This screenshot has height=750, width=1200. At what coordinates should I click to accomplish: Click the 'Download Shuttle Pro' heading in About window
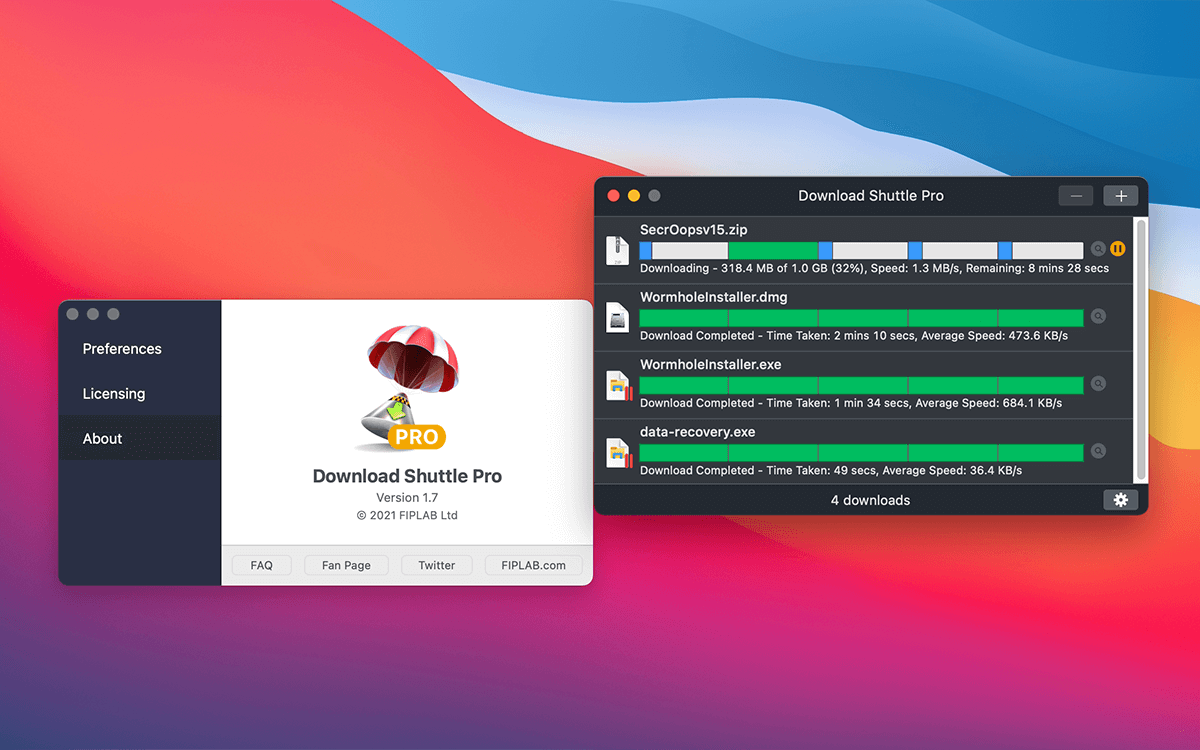pyautogui.click(x=407, y=476)
